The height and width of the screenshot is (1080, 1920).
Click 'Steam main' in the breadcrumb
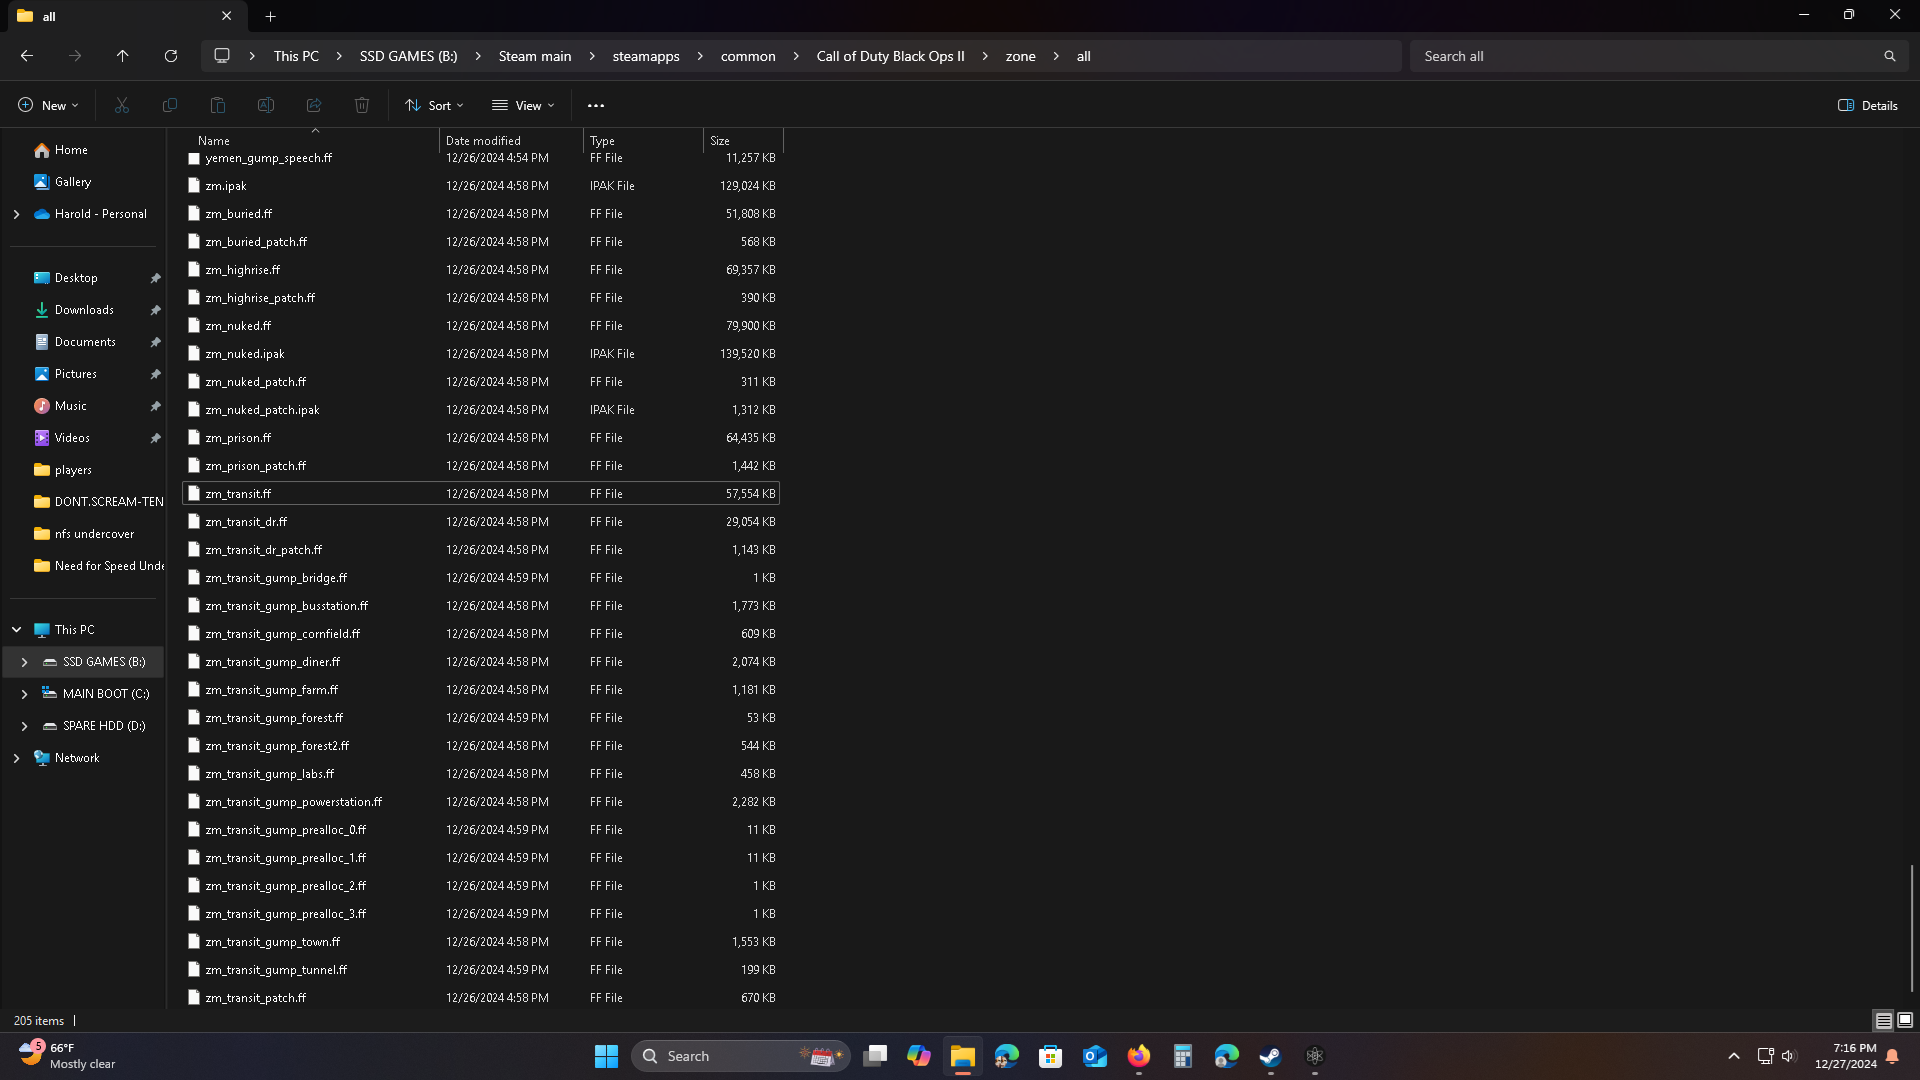[x=535, y=56]
